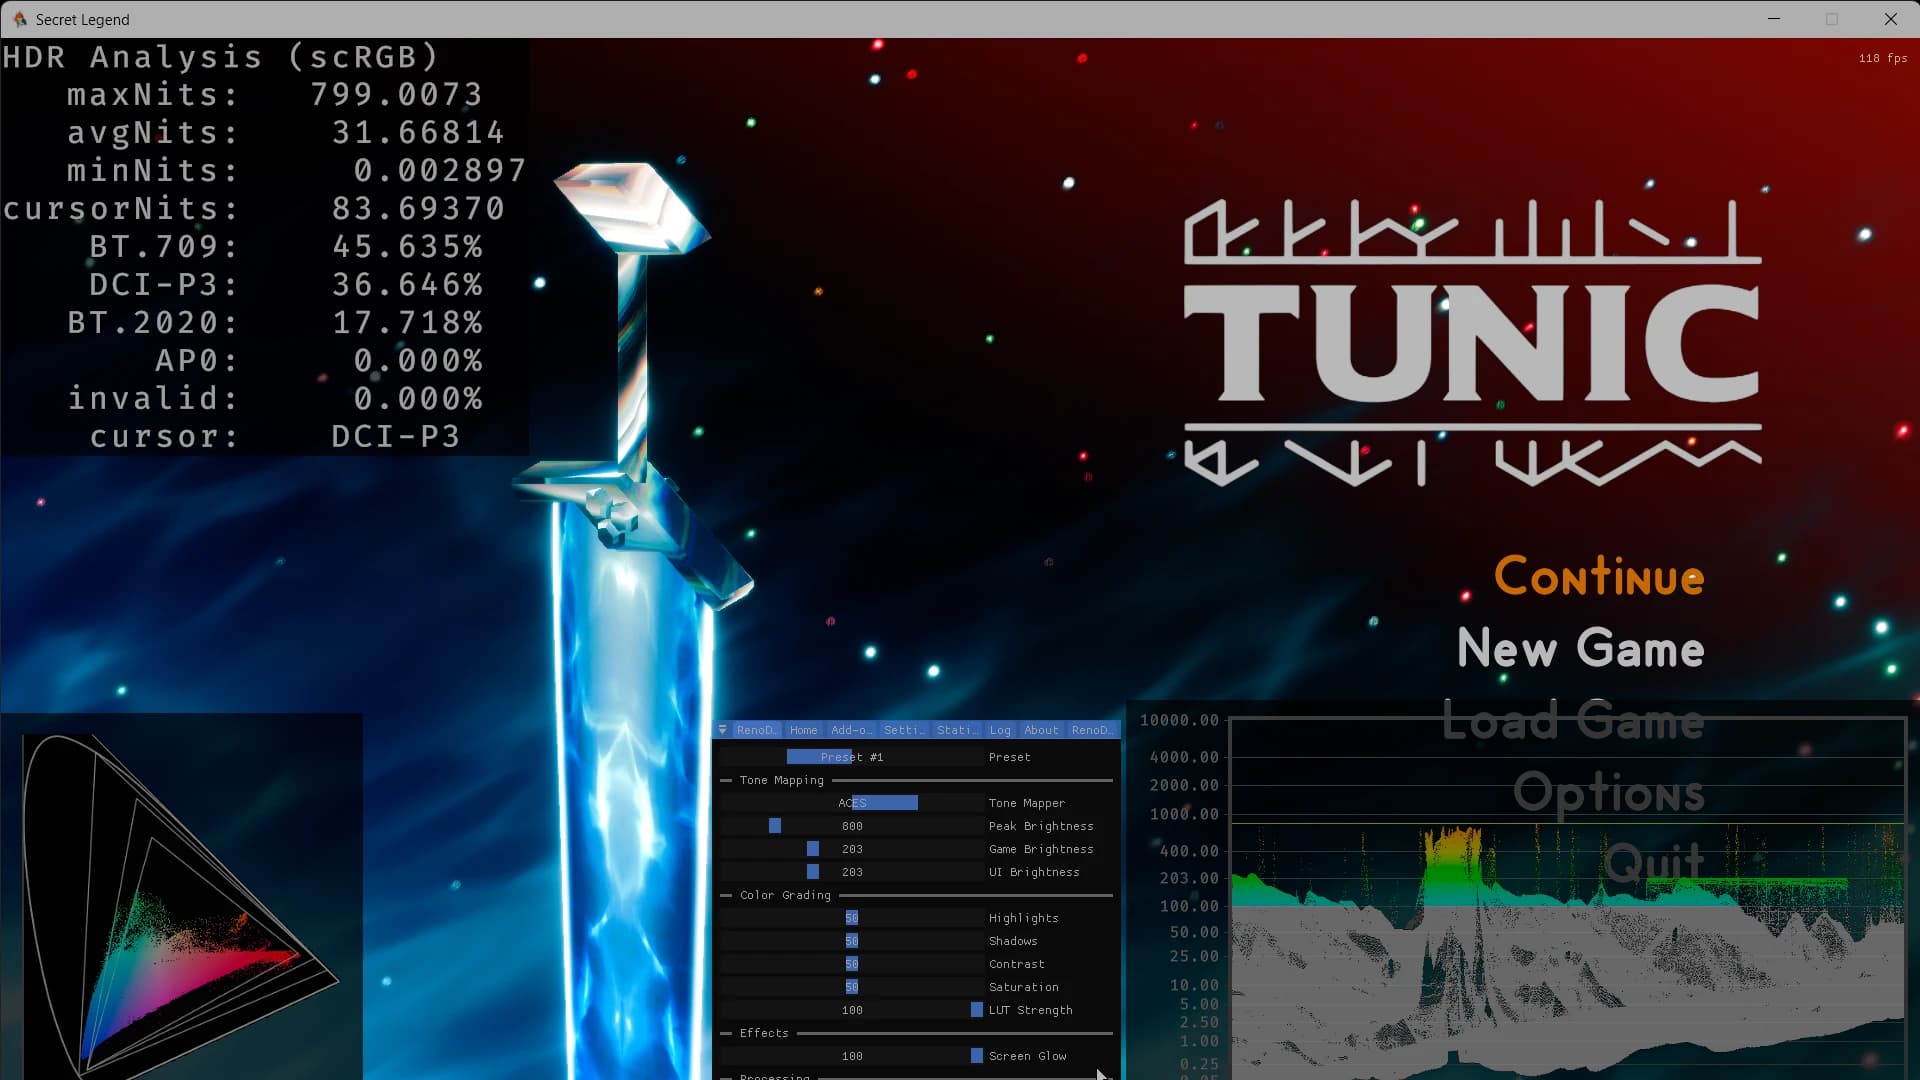Change the ACES Tone Mapper slider
The height and width of the screenshot is (1080, 1920).
tap(852, 803)
